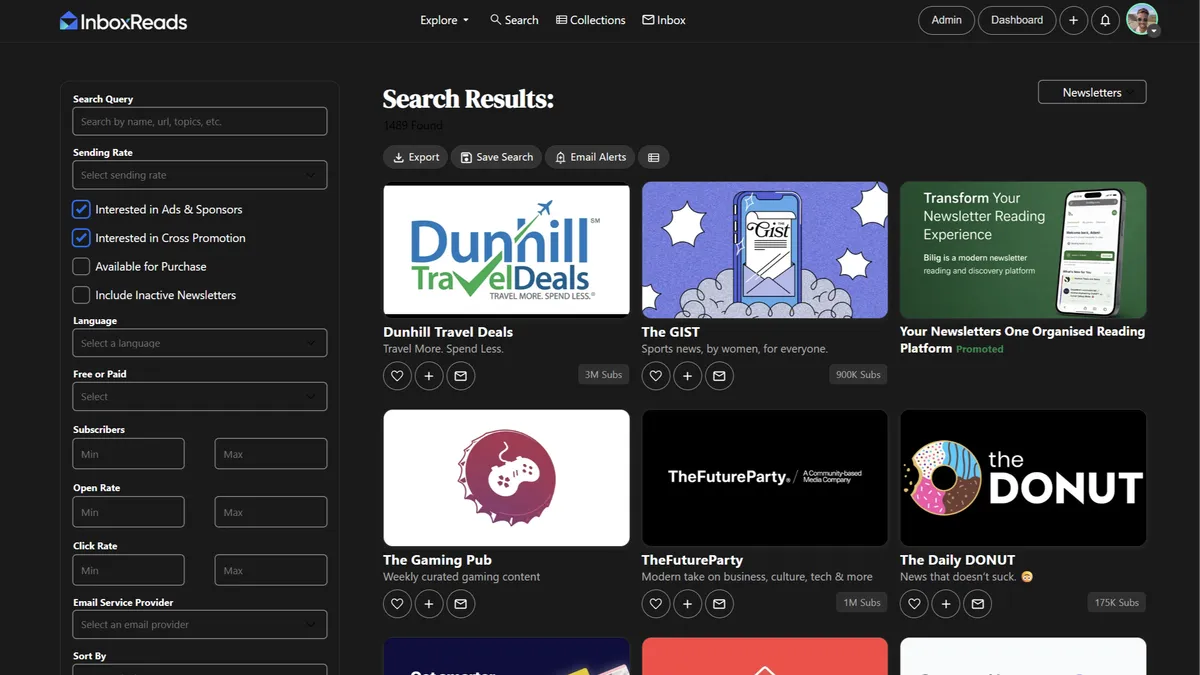This screenshot has width=1200, height=675.
Task: Open the notifications bell
Action: [x=1105, y=20]
